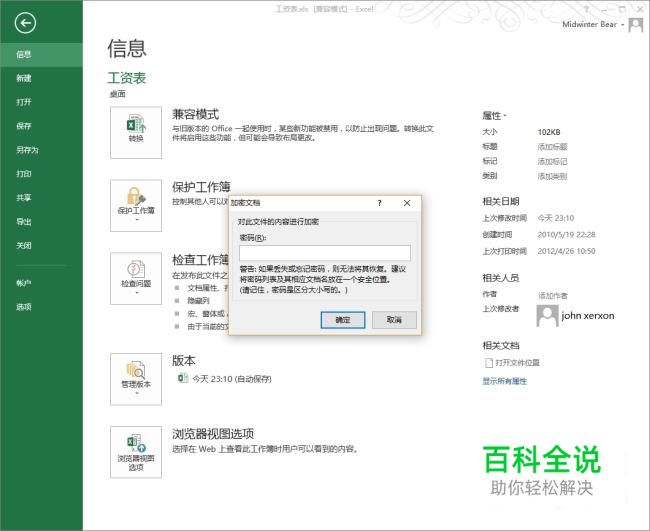650x531 pixels.
Task: Click the 工资表 document title
Action: click(x=127, y=78)
